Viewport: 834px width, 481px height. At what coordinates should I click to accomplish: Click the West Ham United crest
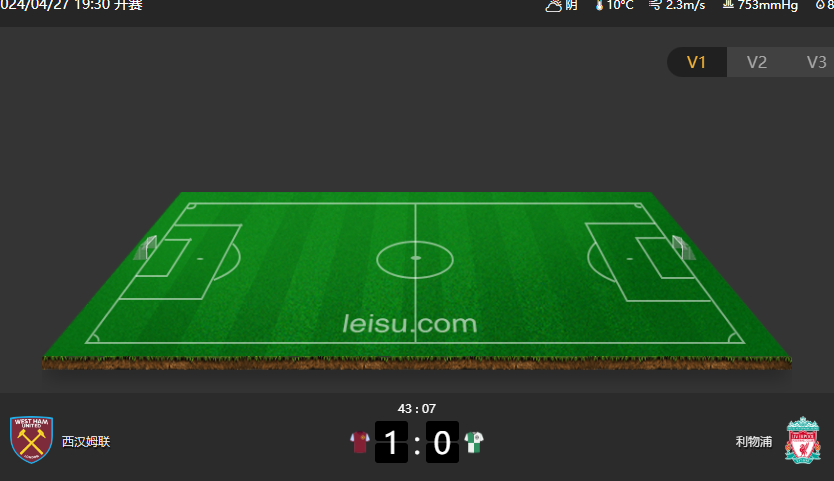(31, 439)
